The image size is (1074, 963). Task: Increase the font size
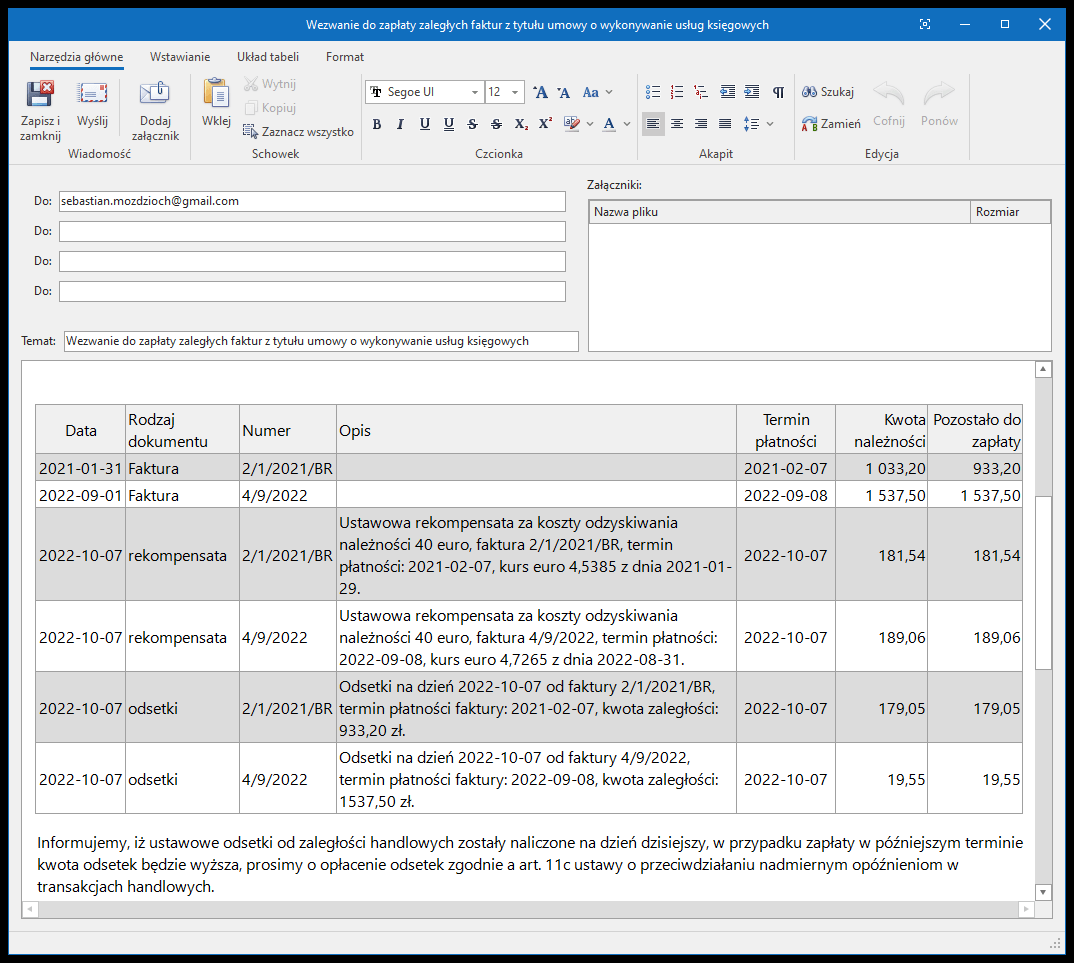540,92
